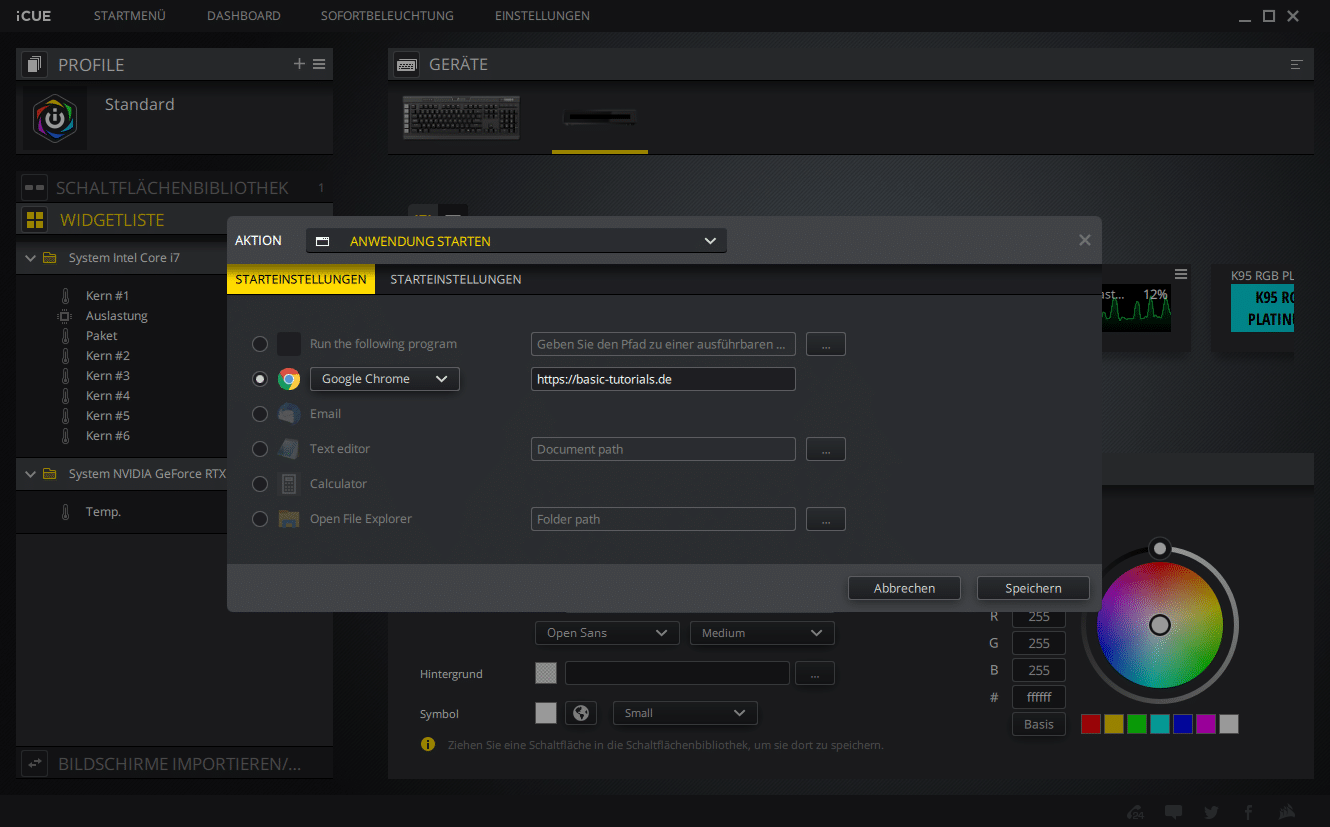
Task: Click the URL field with basic-tutorials.de
Action: [662, 379]
